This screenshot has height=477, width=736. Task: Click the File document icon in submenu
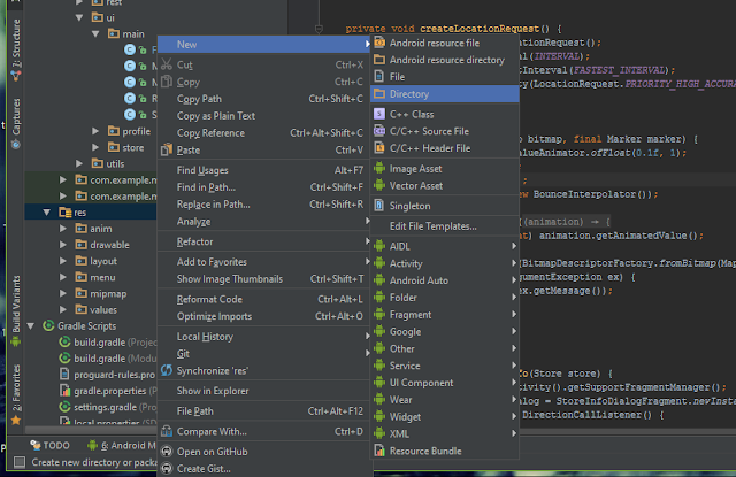pos(379,76)
